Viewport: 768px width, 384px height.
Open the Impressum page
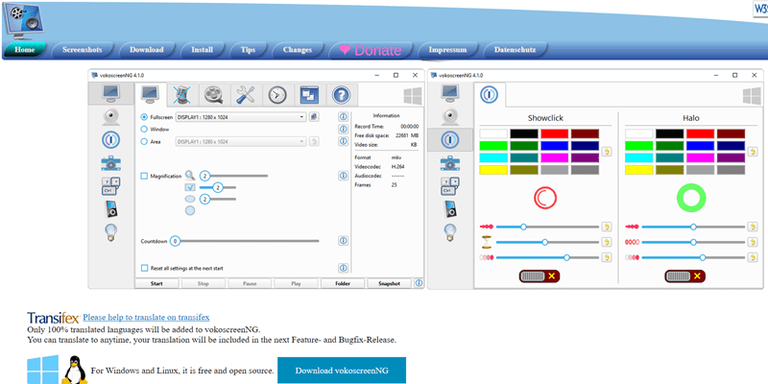[x=447, y=49]
